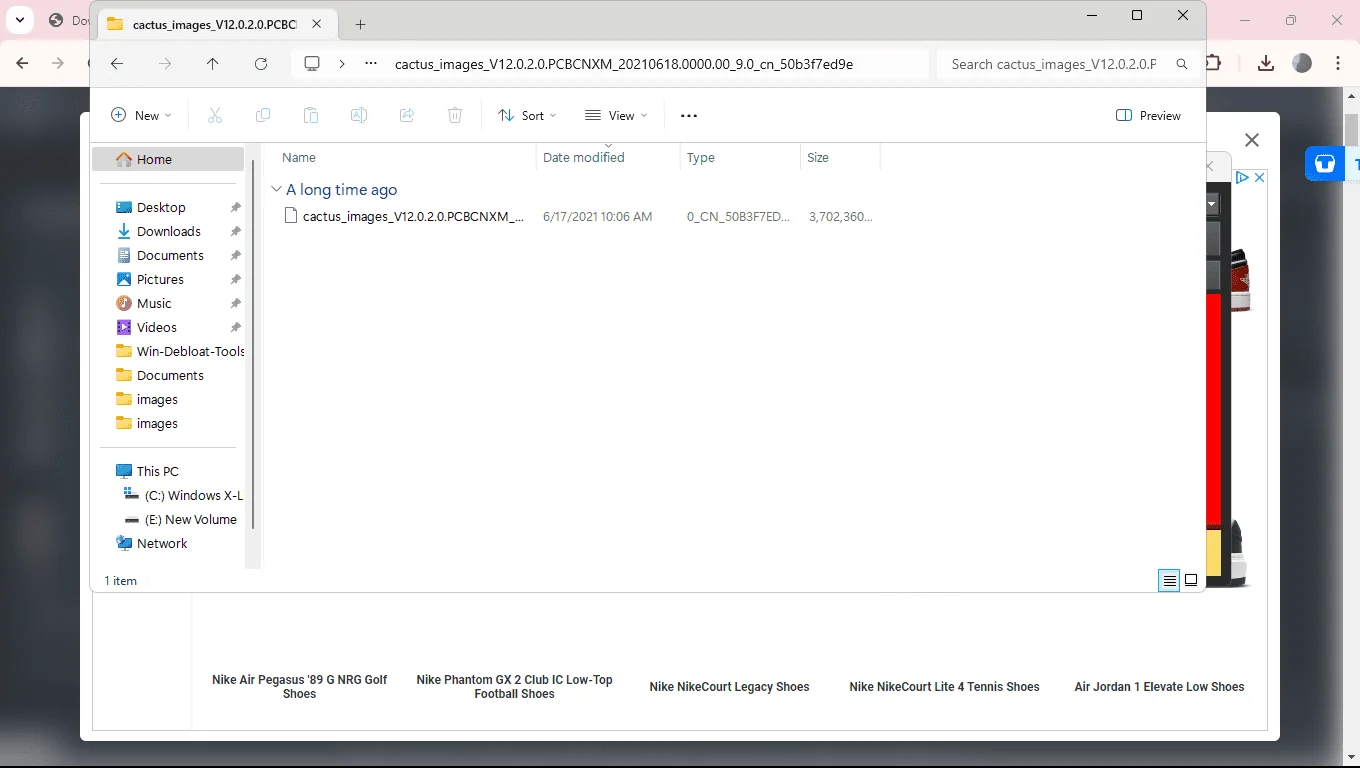Open Downloads in the navigation pane
This screenshot has height=768, width=1360.
click(x=169, y=231)
